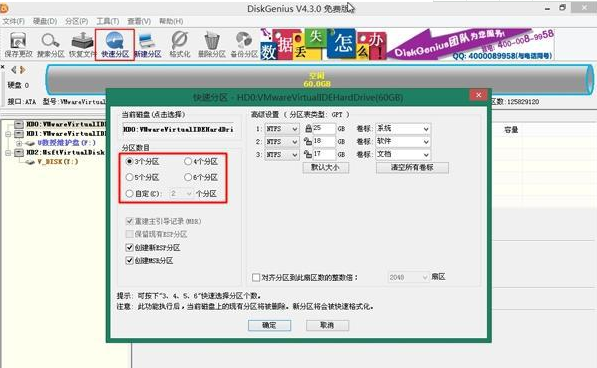Viewport: 597px width, 368px height.
Task: Click the partition 3 size field showing 17
Action: (324, 155)
